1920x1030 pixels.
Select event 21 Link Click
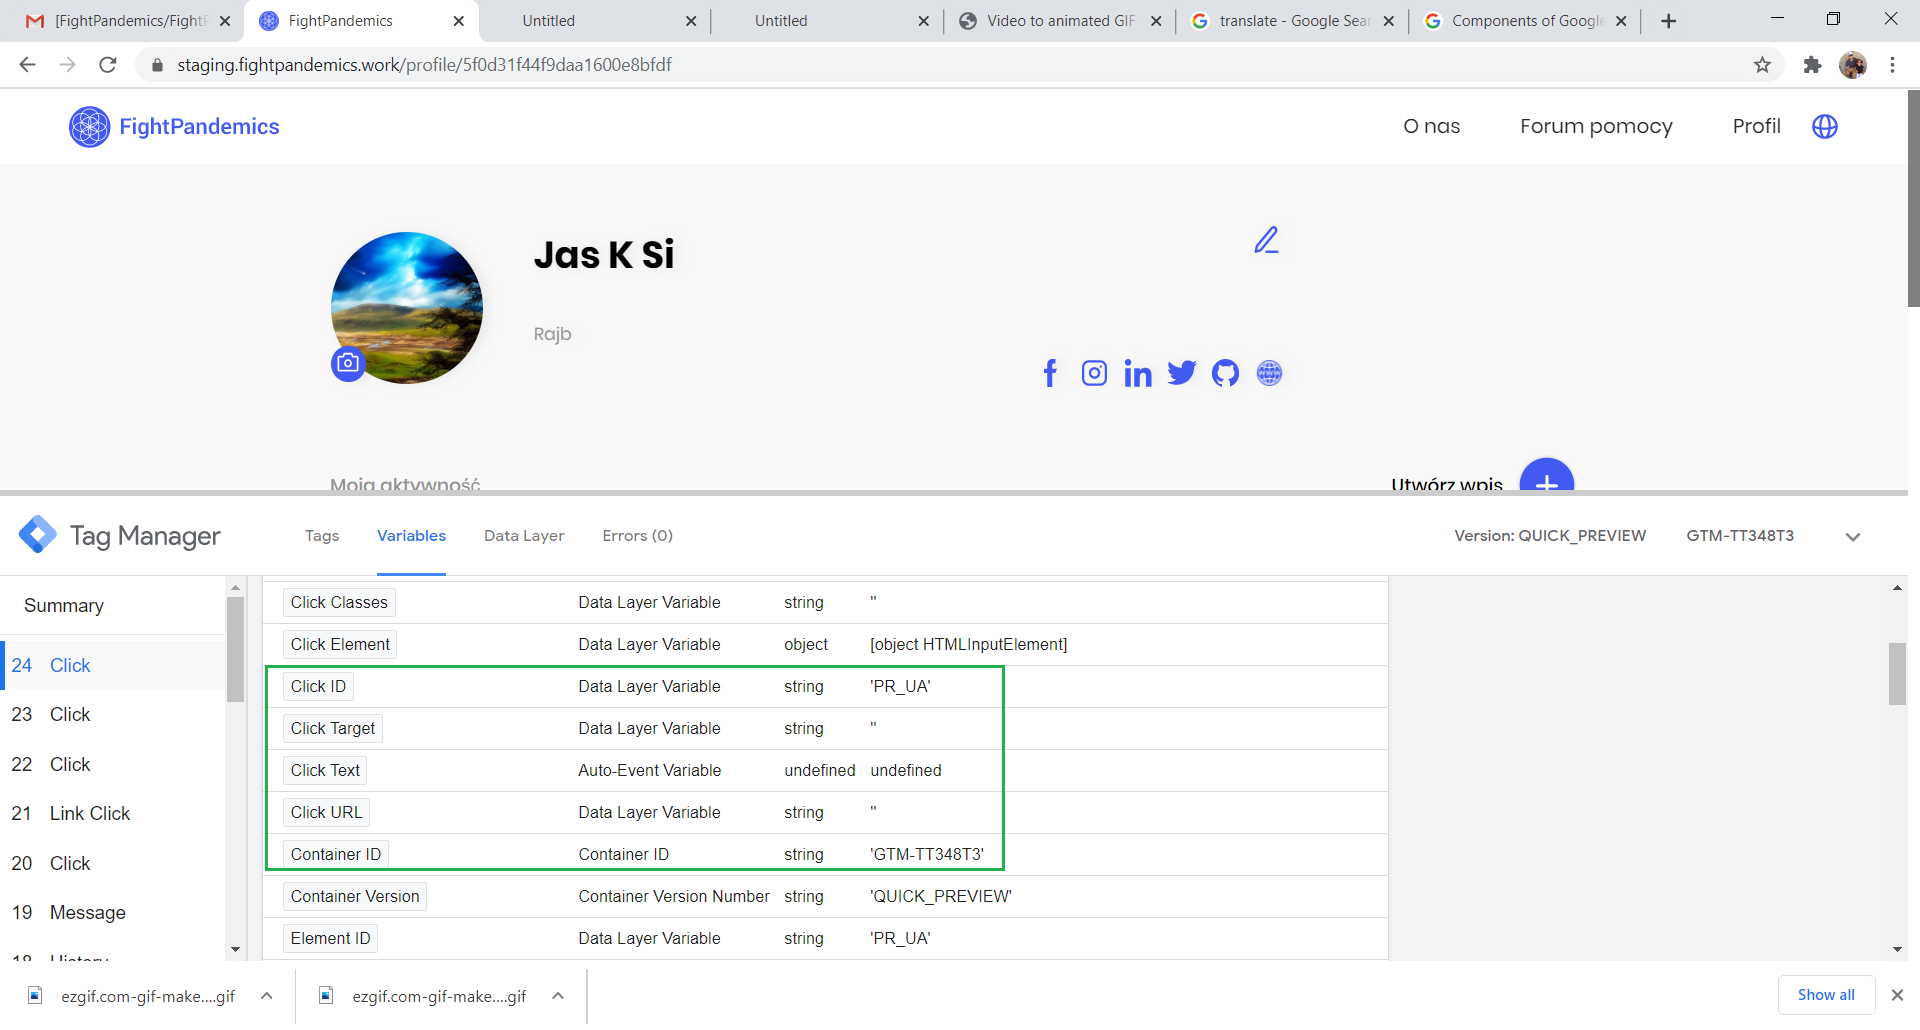pos(113,814)
